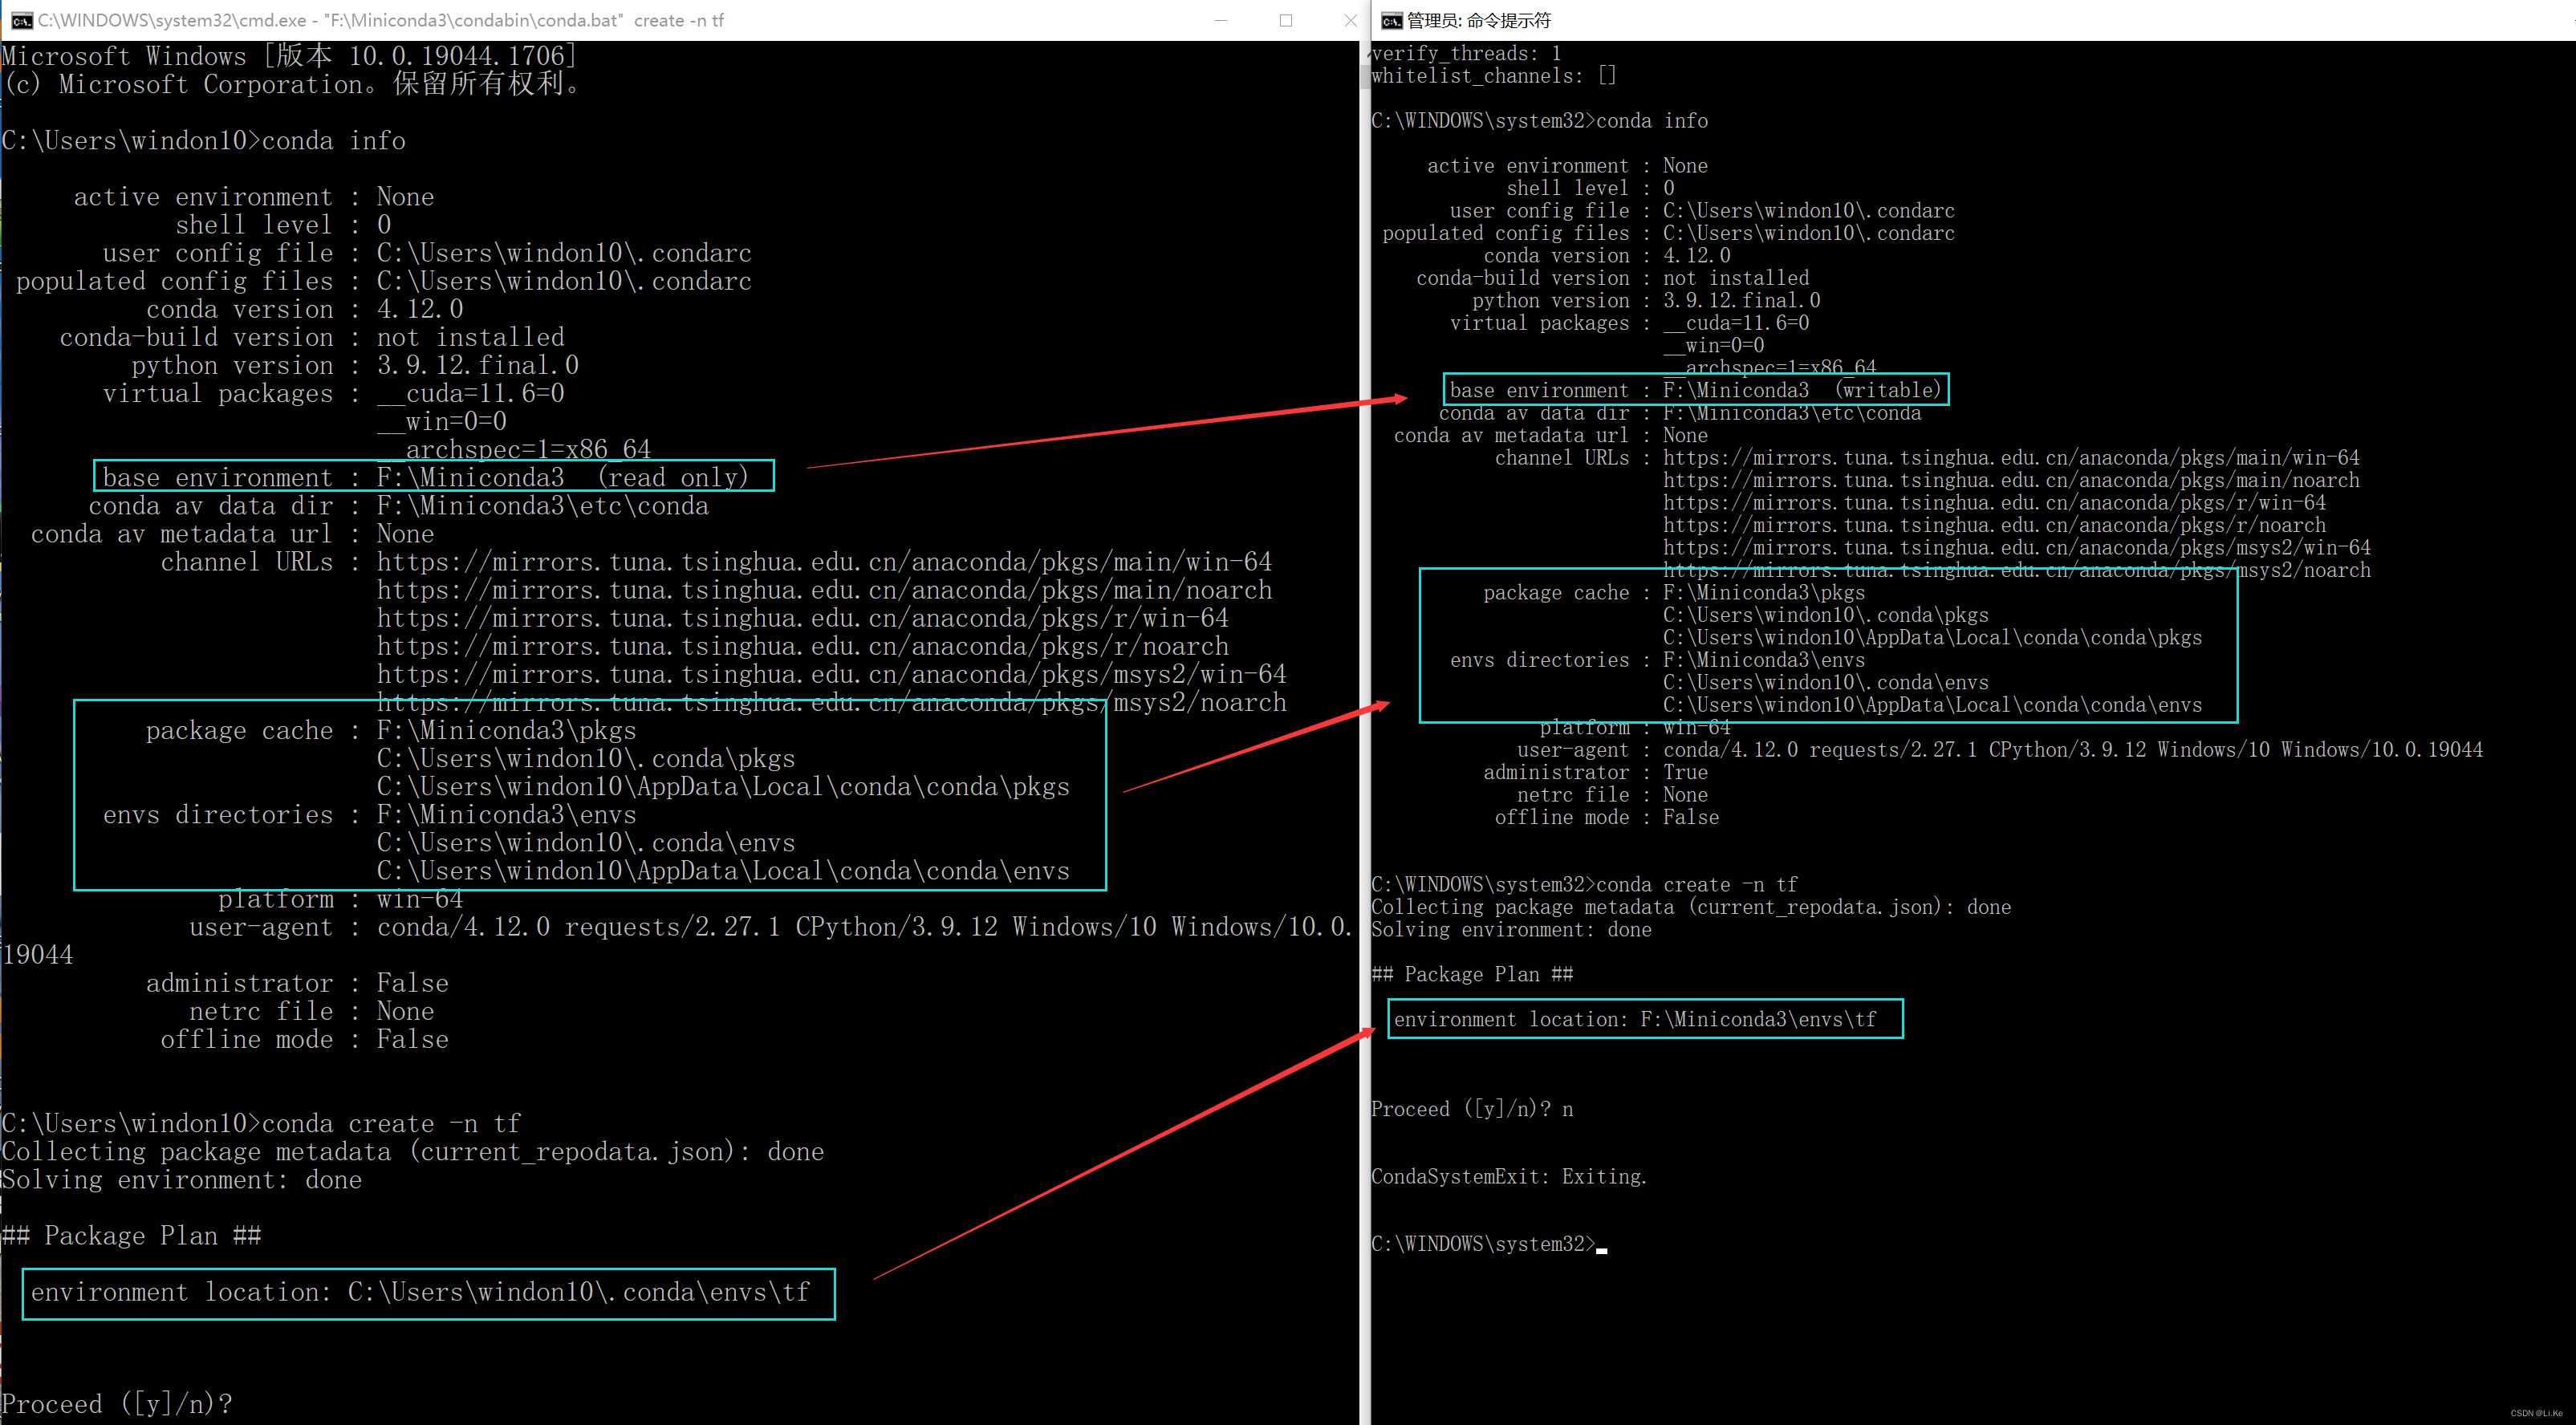Click the 'base environment (read only)' highlighted line
The width and height of the screenshot is (2576, 1425).
pyautogui.click(x=426, y=477)
